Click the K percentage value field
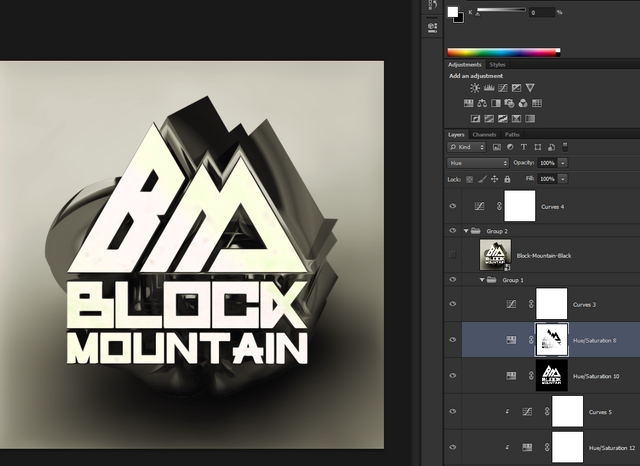This screenshot has width=640, height=466. coord(542,13)
